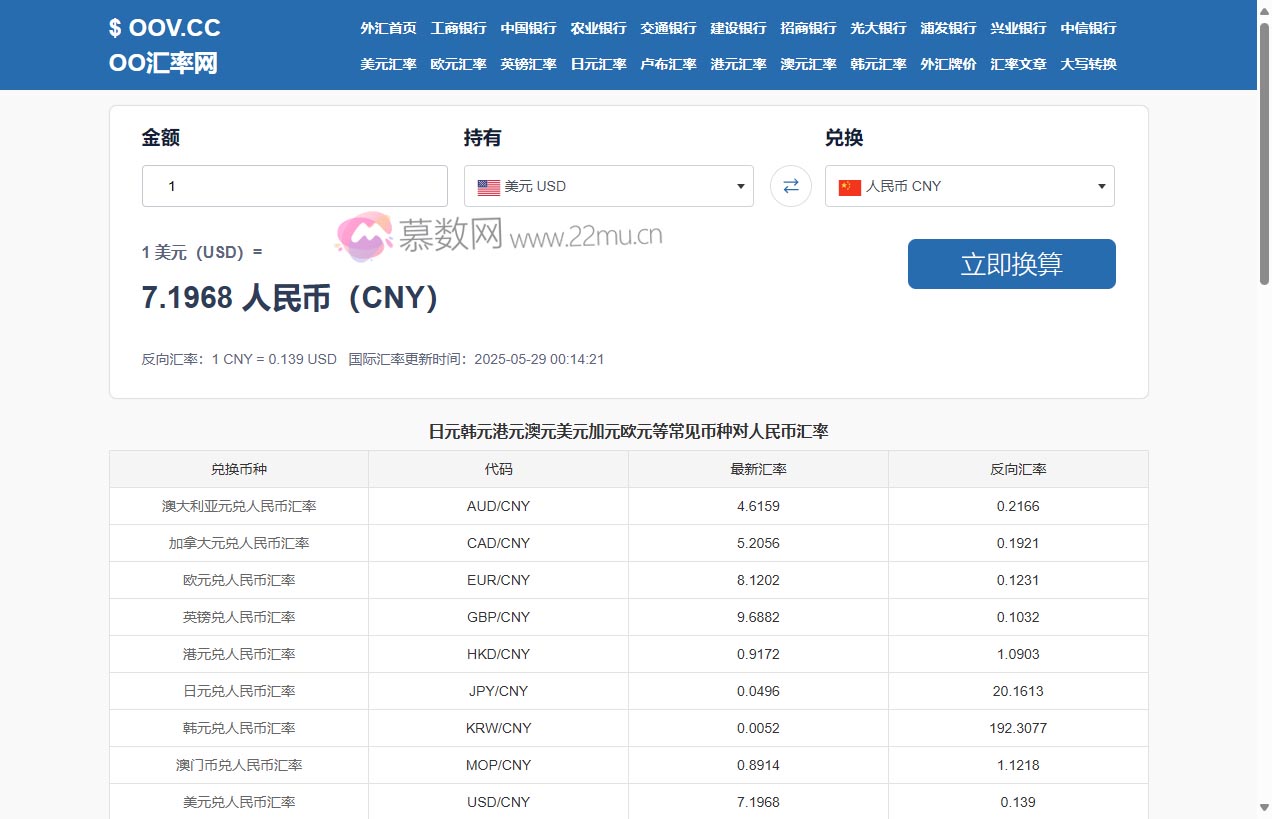This screenshot has height=819, width=1272.
Task: Click inside the 金额 amount input field
Action: tap(294, 186)
